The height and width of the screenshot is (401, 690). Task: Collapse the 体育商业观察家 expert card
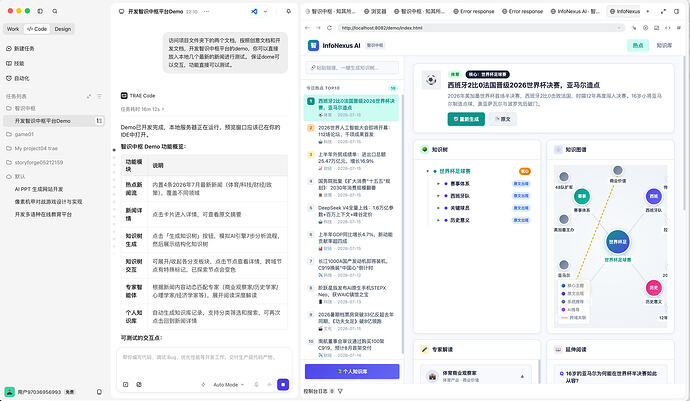[522, 376]
